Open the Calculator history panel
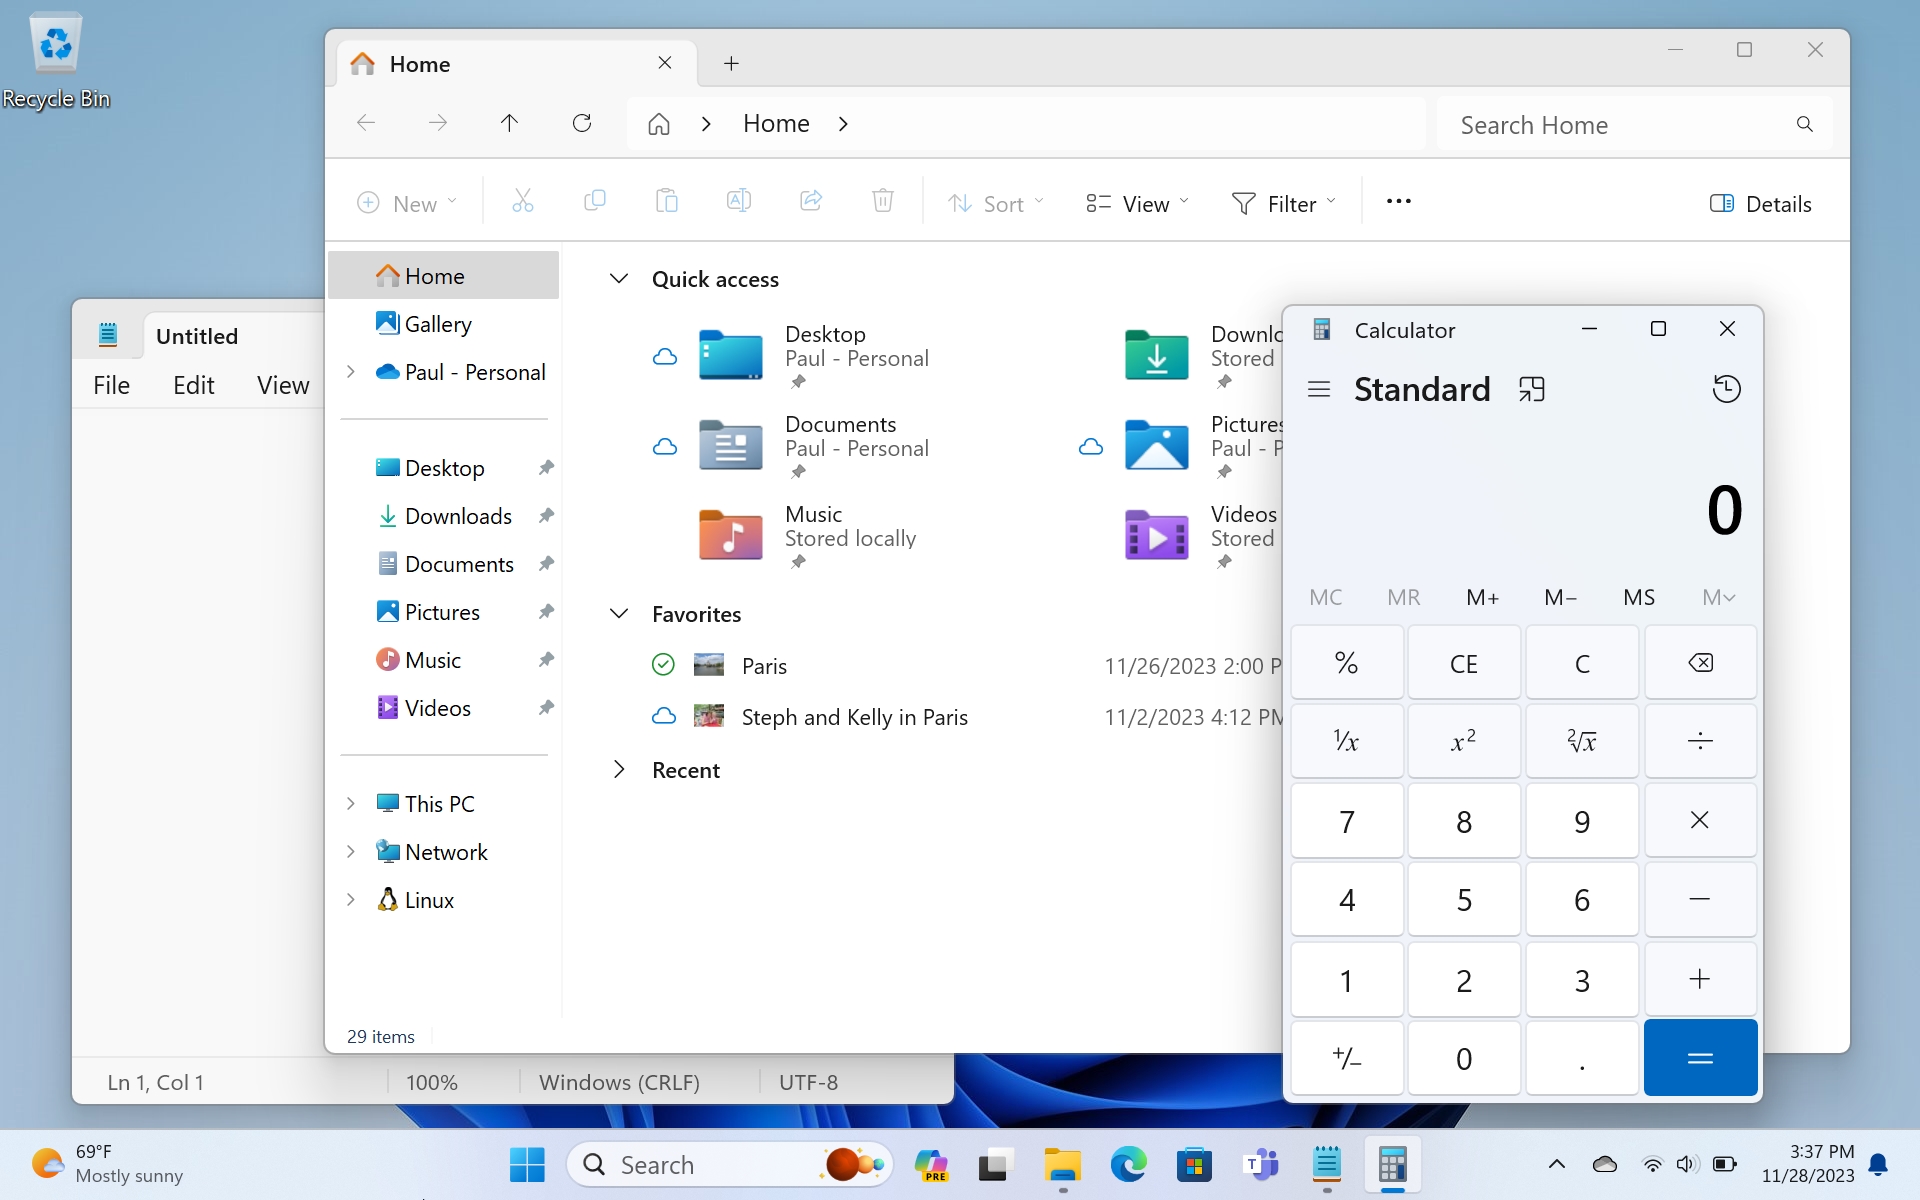Image resolution: width=1920 pixels, height=1200 pixels. (1726, 389)
